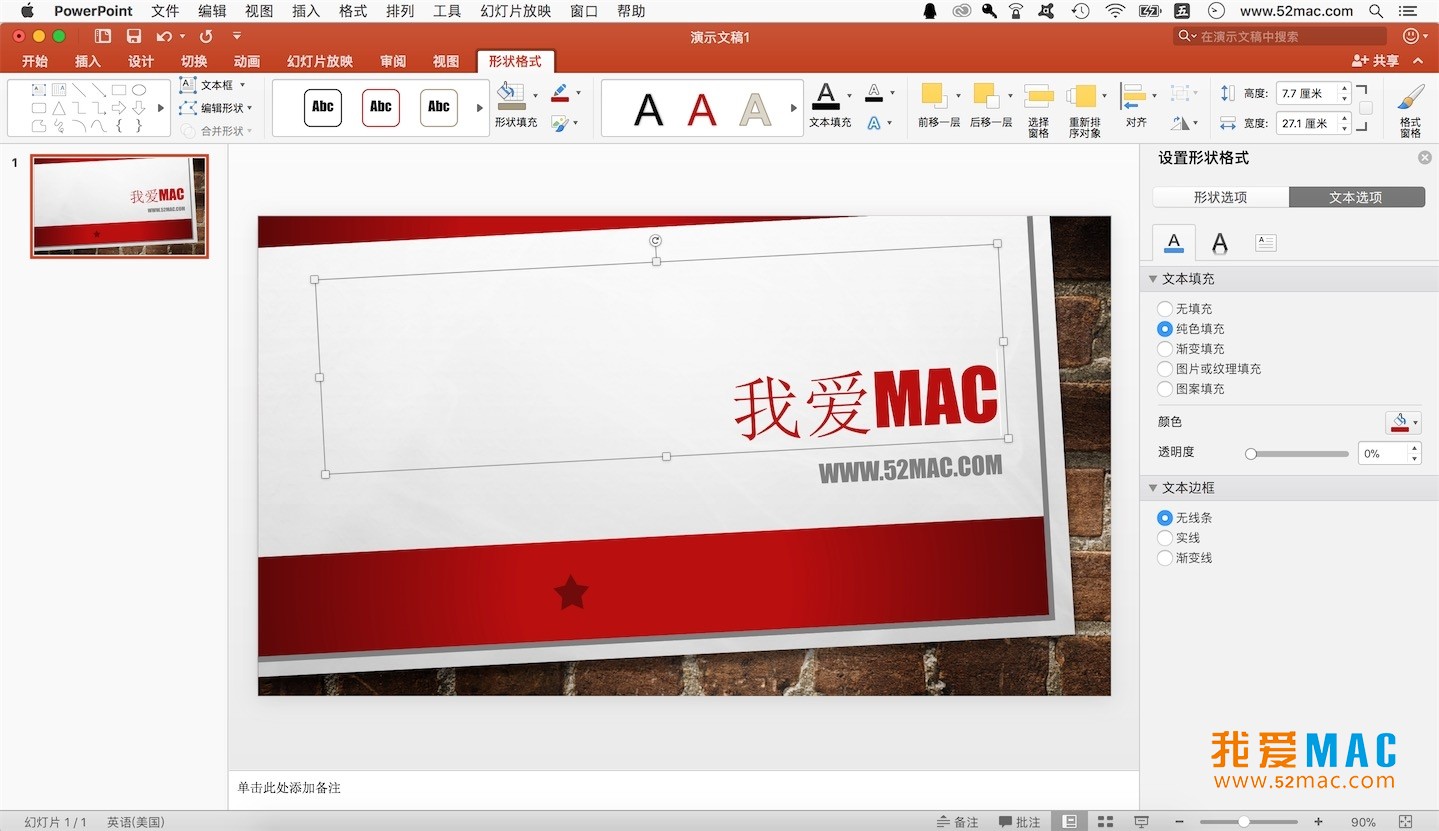1439x831 pixels.
Task: Select Gradient Fill (渐变填充) option
Action: [1164, 349]
